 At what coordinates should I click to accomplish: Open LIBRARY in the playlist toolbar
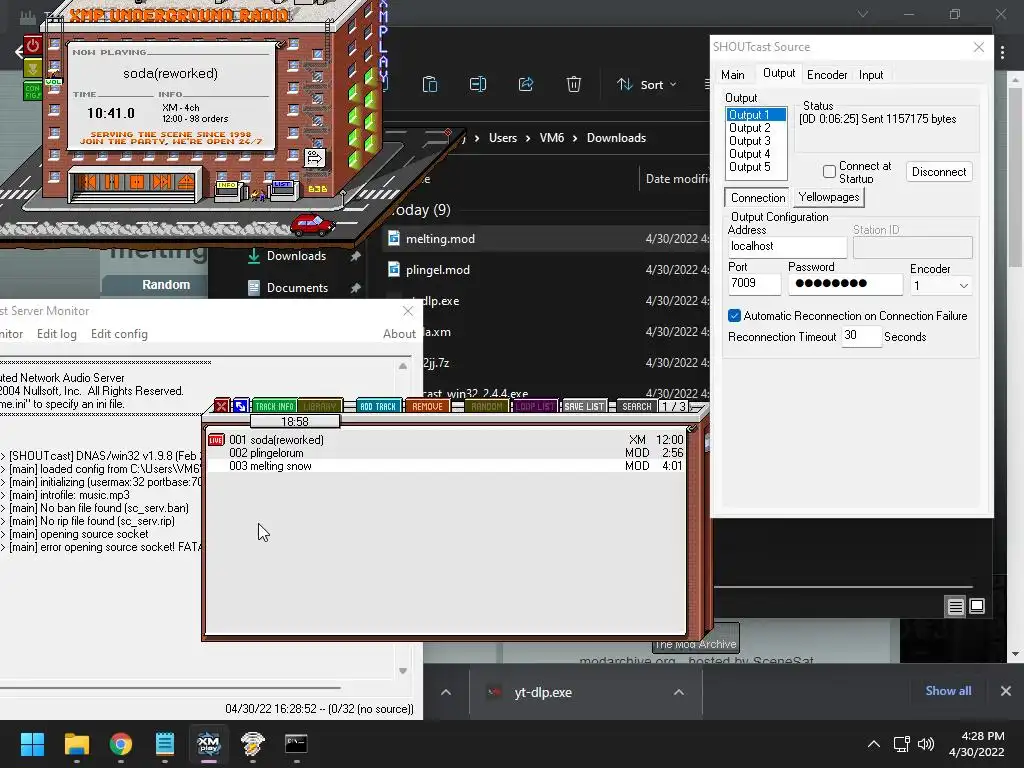tap(319, 406)
